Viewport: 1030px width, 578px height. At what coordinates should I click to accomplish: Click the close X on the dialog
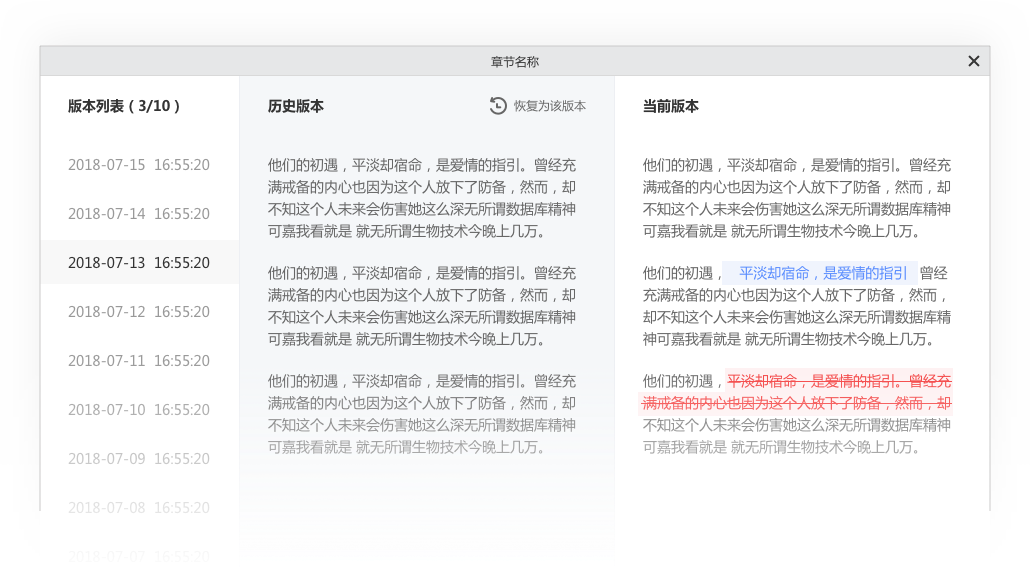click(x=973, y=60)
